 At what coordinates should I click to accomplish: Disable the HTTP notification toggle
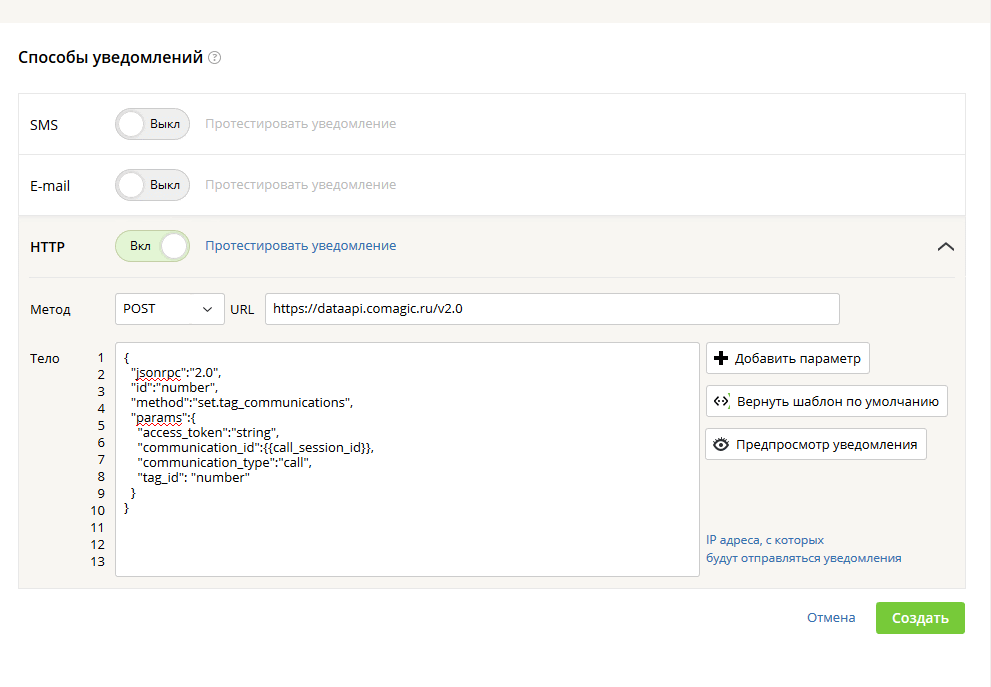(x=152, y=246)
